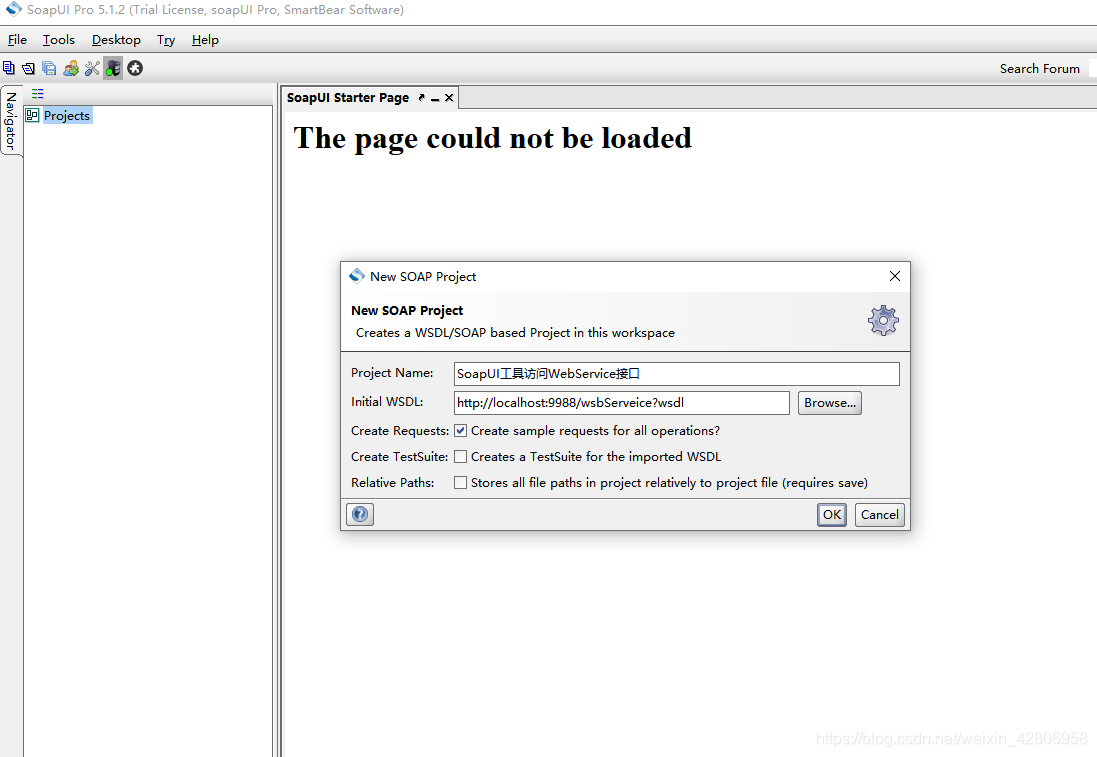Minimize the SoapUI Starter Page panel
This screenshot has height=757, width=1097.
point(435,99)
